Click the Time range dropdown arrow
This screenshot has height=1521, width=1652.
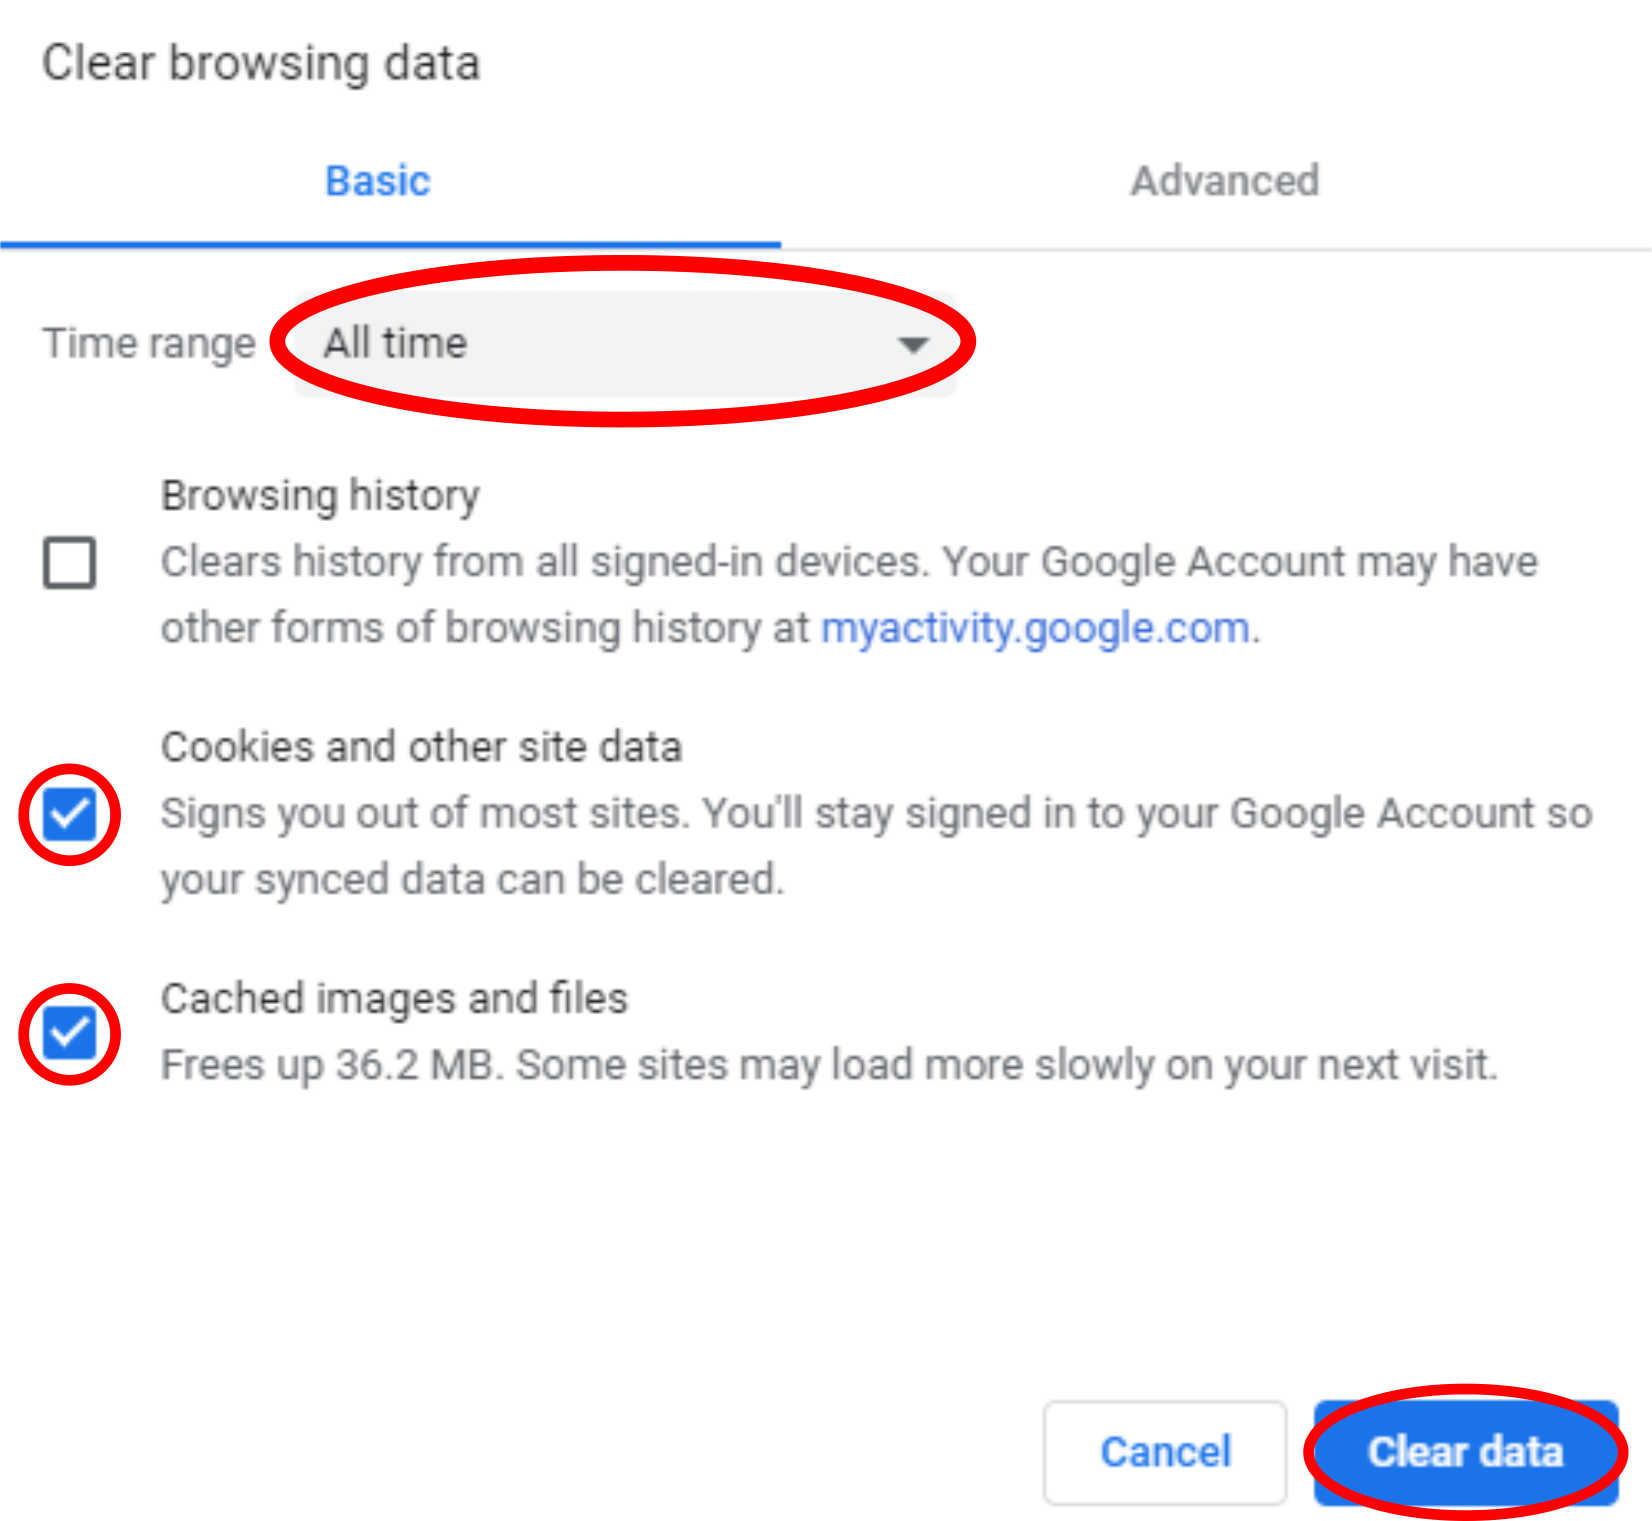pos(912,345)
